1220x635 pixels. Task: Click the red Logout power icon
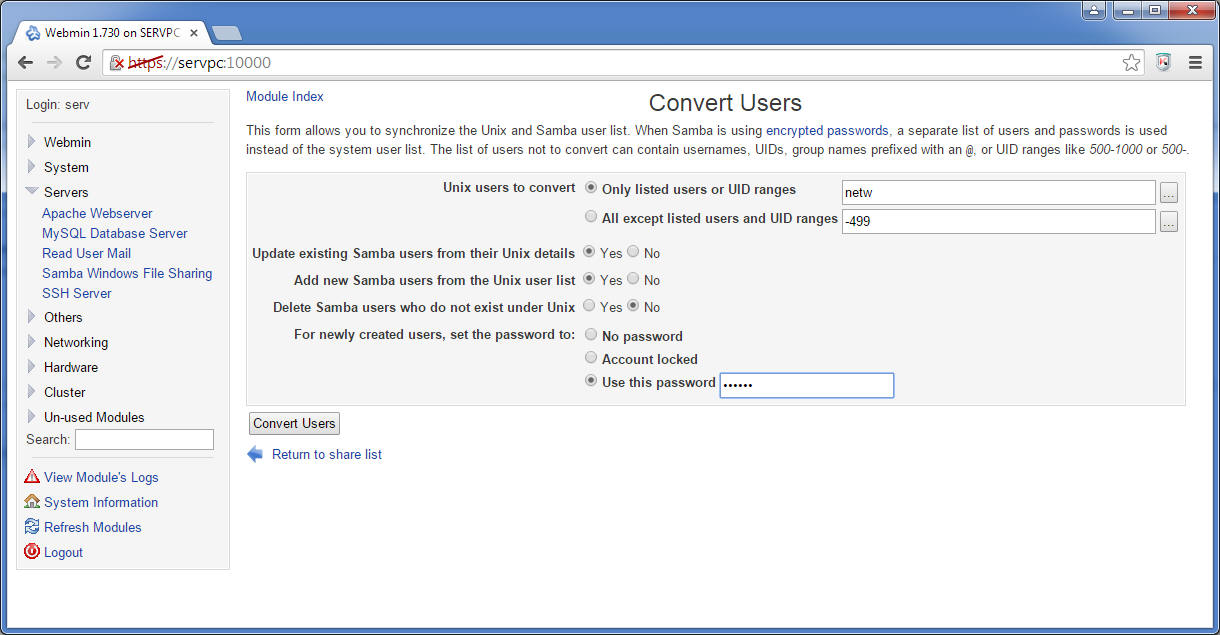point(32,552)
